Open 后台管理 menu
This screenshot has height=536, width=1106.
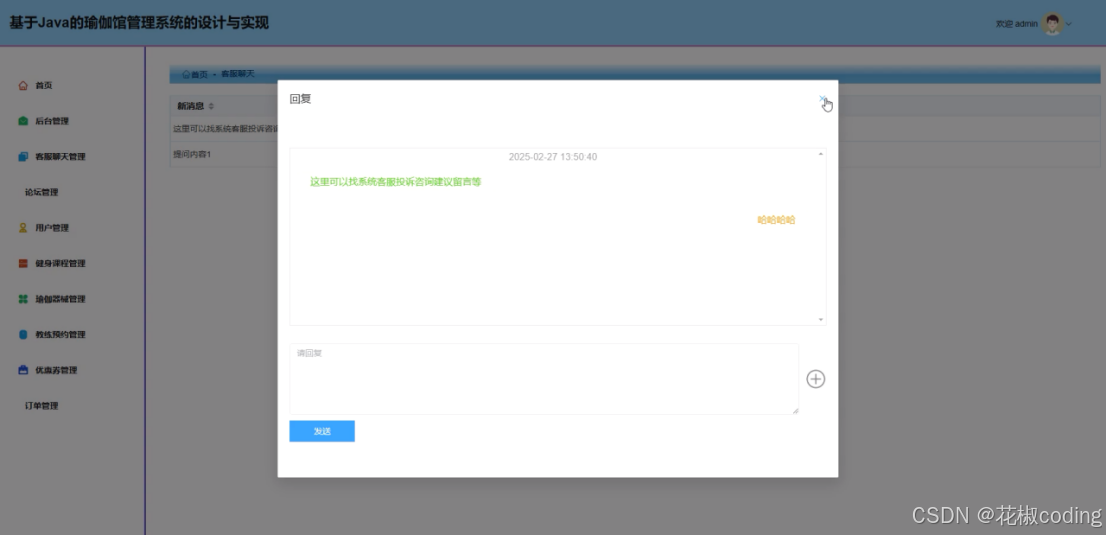click(52, 121)
